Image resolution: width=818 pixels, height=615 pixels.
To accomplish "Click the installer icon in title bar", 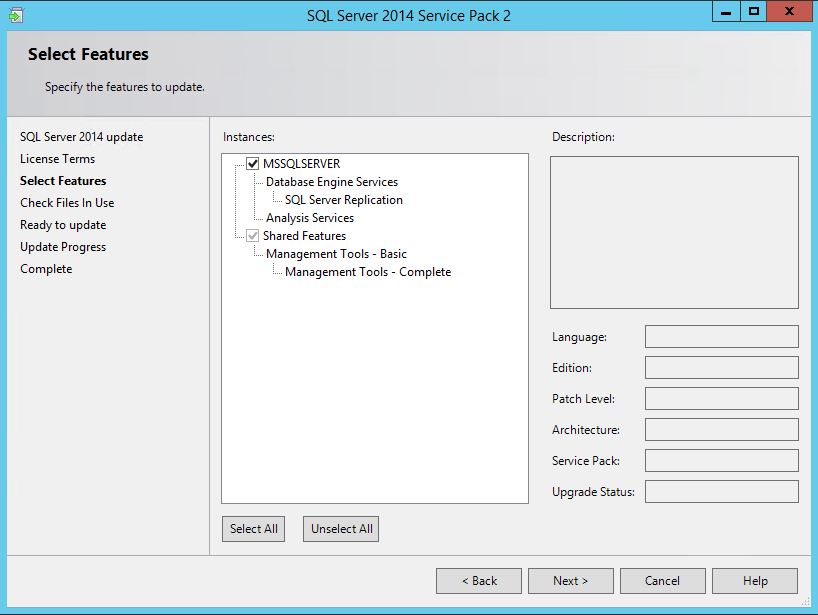I will tap(14, 15).
